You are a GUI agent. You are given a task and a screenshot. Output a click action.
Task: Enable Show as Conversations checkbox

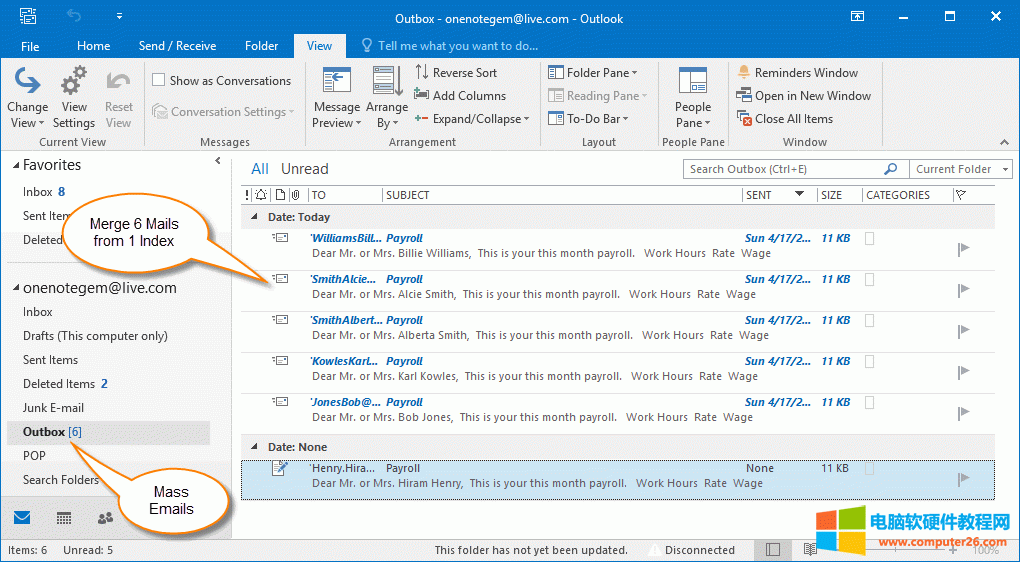(159, 81)
